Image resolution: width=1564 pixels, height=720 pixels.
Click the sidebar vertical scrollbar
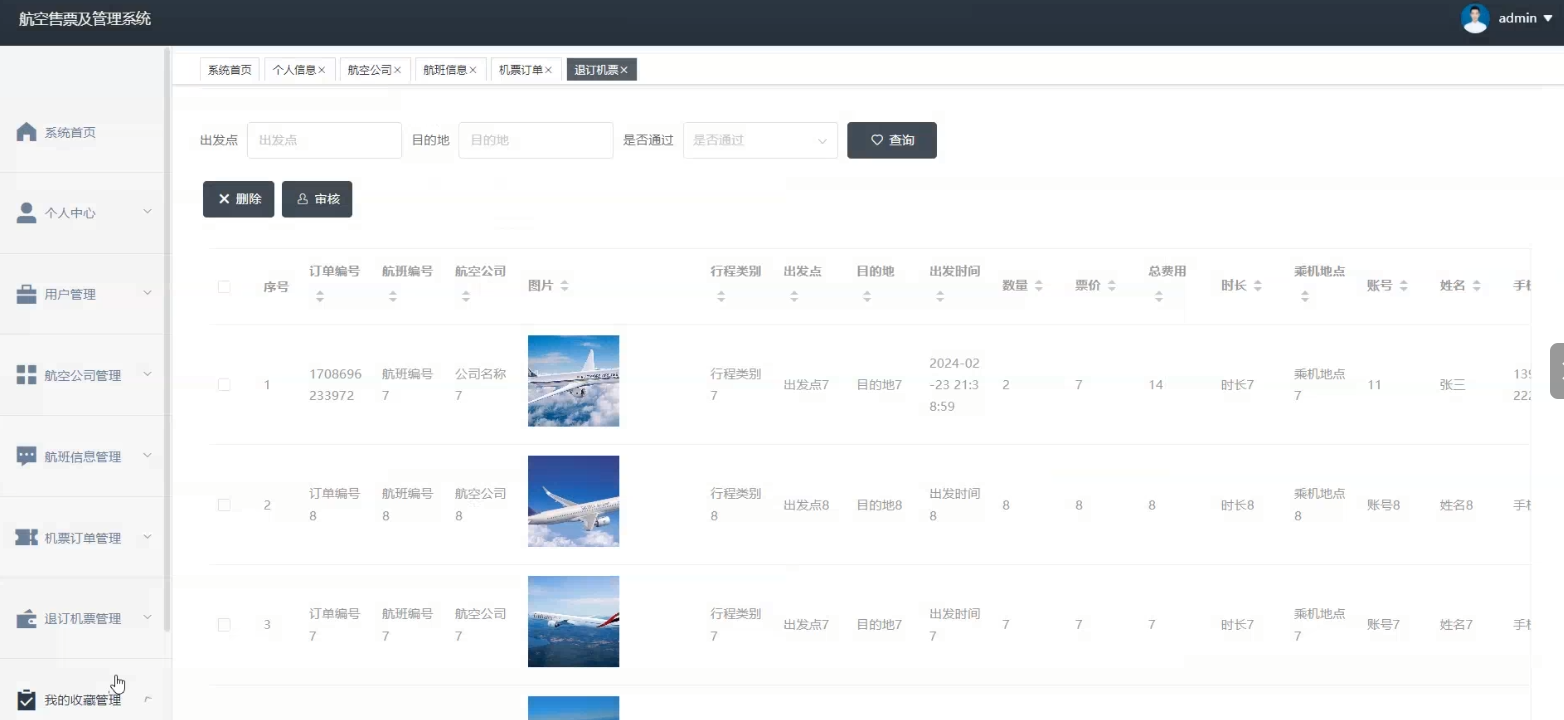pyautogui.click(x=167, y=340)
